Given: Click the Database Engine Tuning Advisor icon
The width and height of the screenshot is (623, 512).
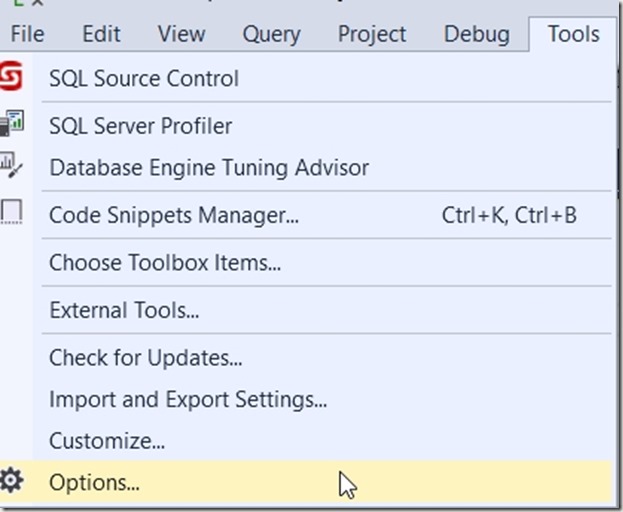Looking at the screenshot, I should pyautogui.click(x=11, y=166).
